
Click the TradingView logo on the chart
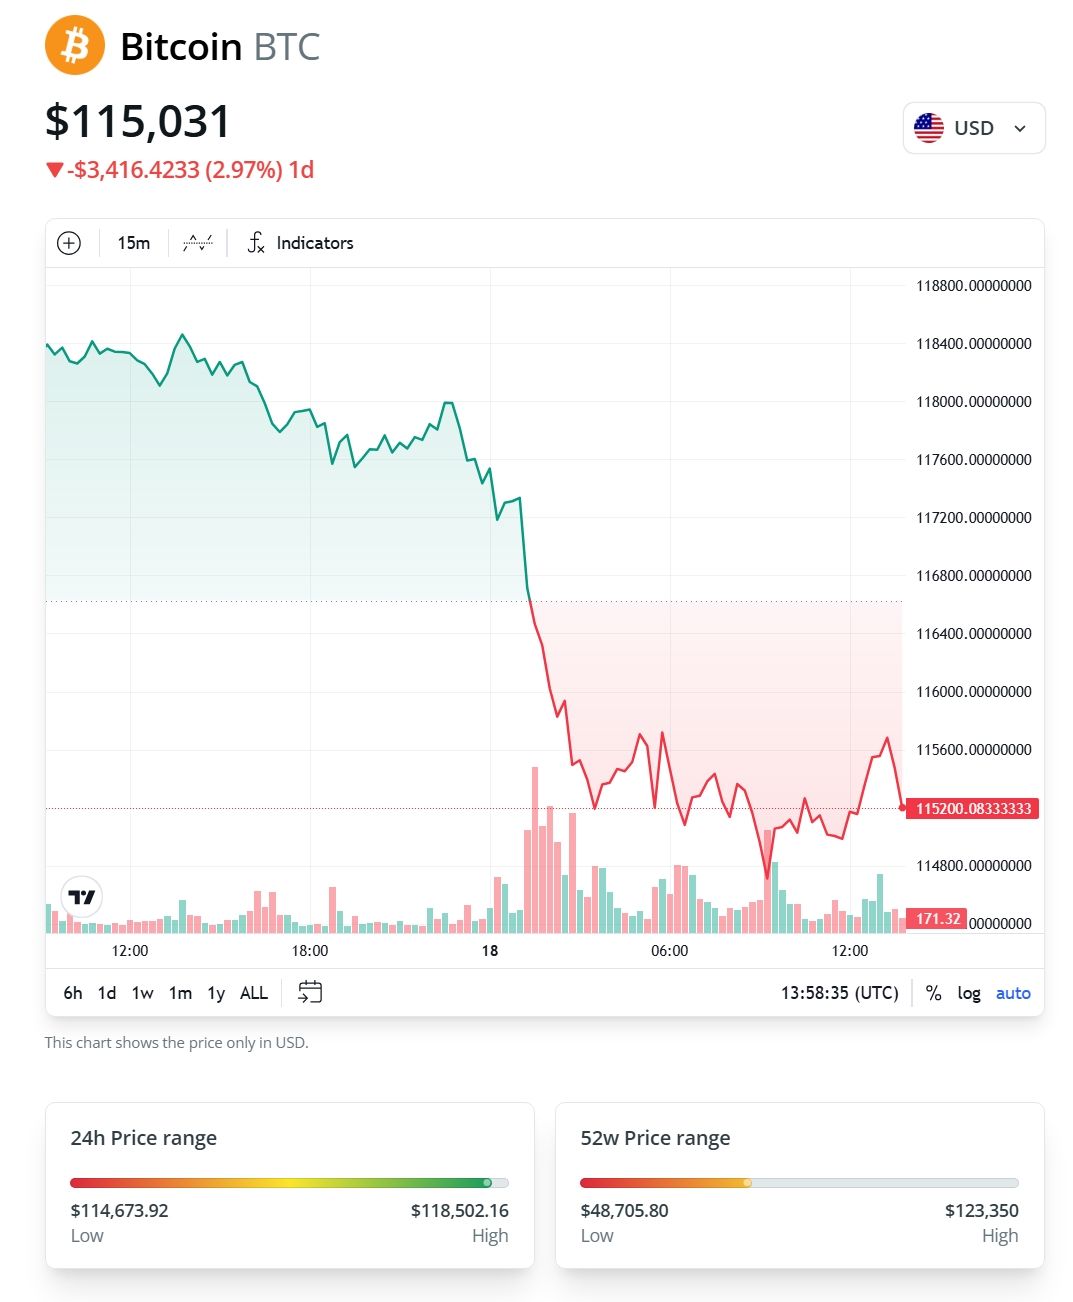[x=81, y=897]
